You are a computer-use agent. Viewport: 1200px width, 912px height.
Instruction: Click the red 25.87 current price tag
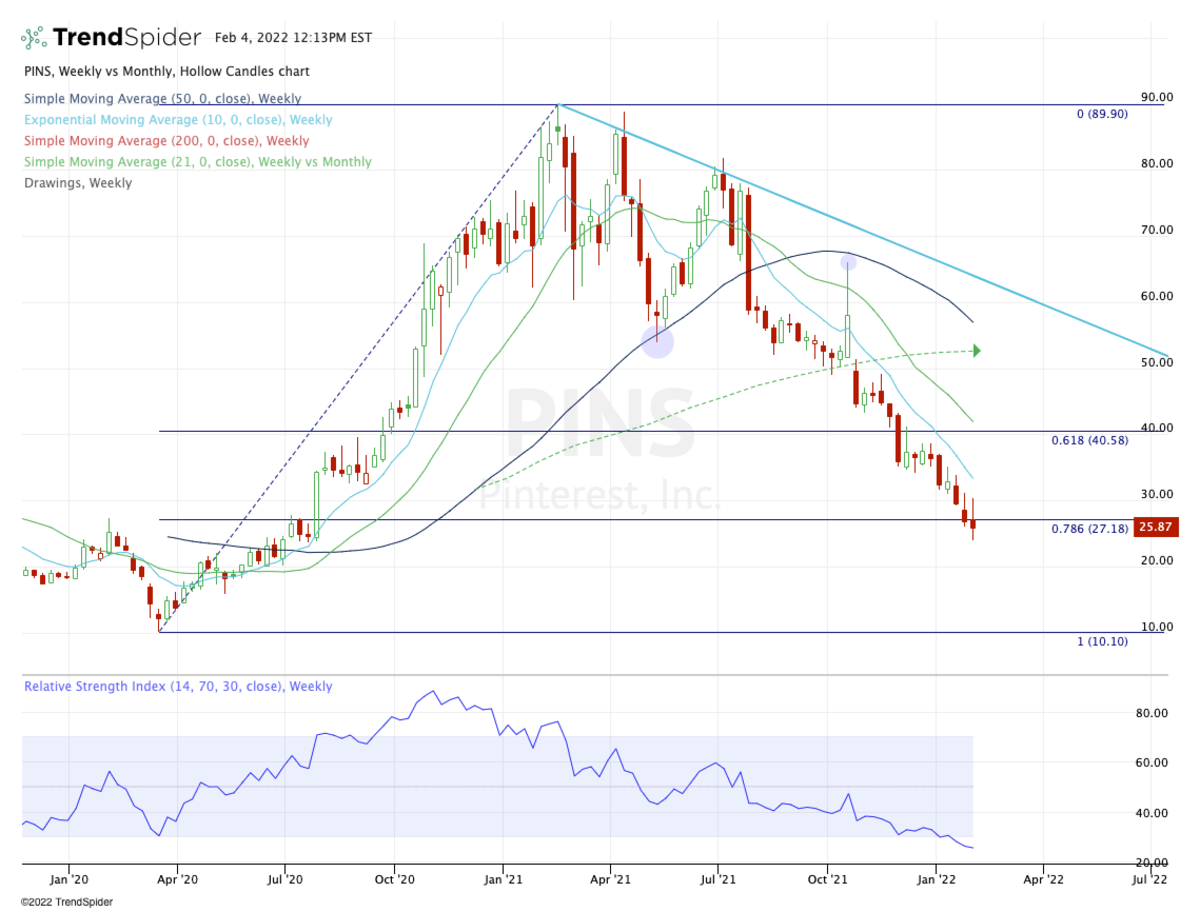coord(1157,527)
